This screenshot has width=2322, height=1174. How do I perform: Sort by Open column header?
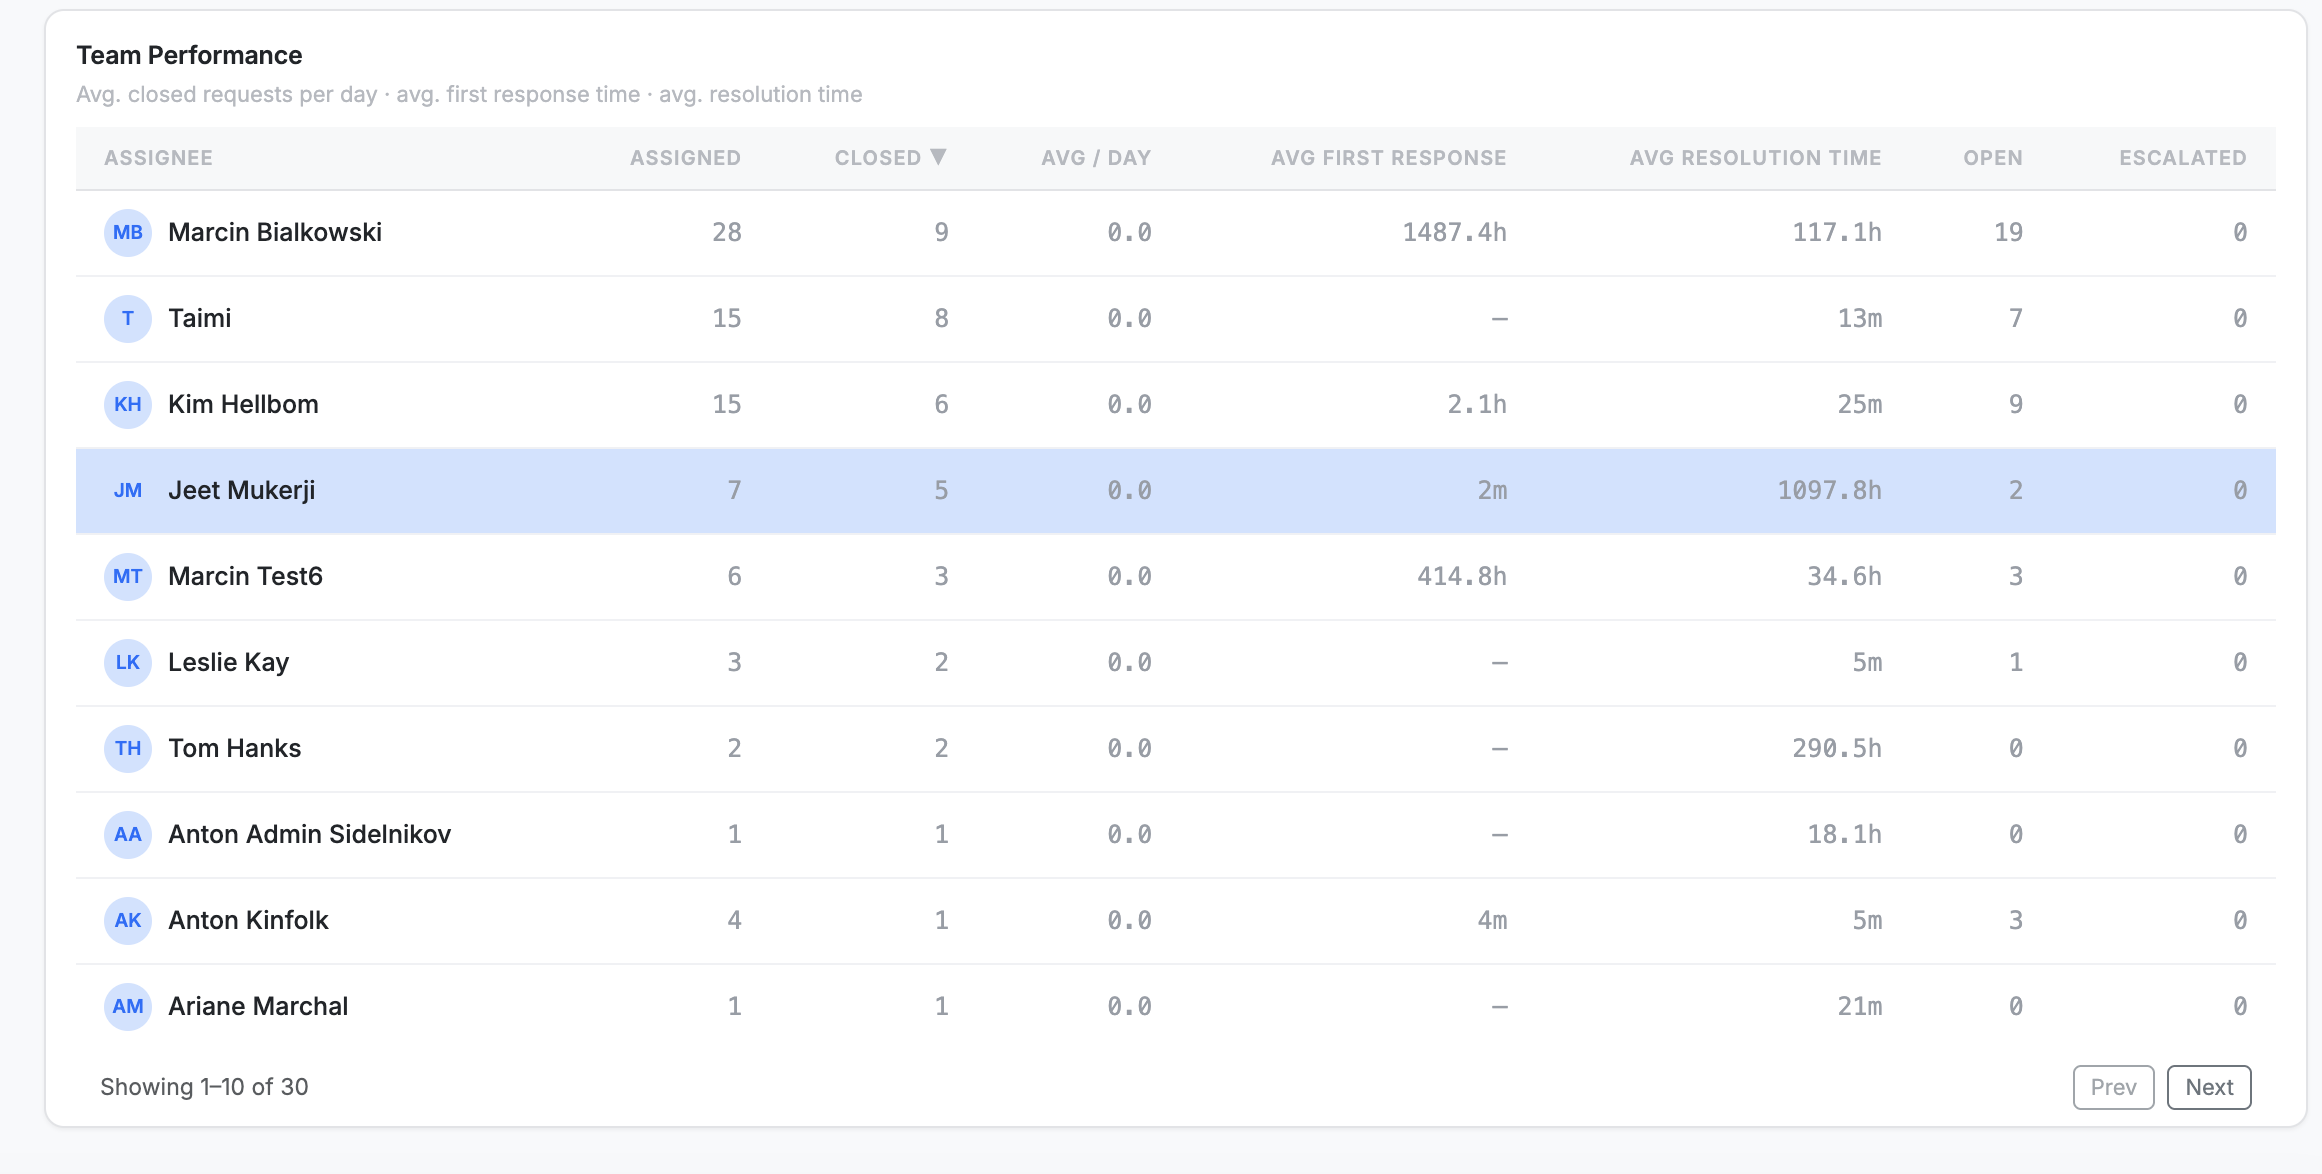coord(1992,158)
